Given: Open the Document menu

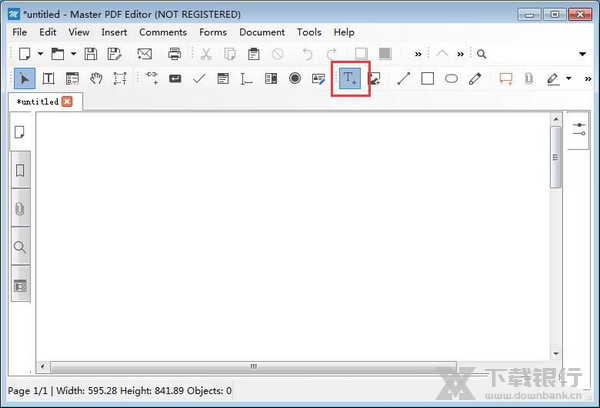Looking at the screenshot, I should 262,32.
